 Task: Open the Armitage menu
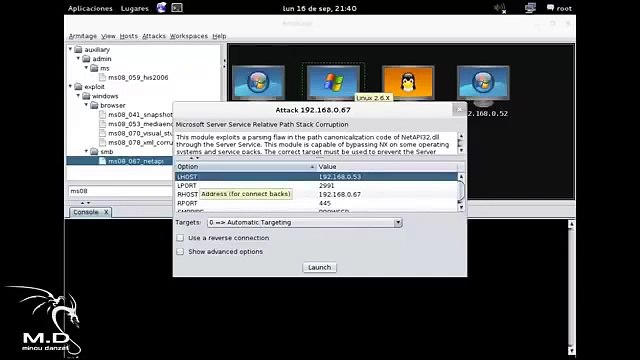tap(83, 36)
